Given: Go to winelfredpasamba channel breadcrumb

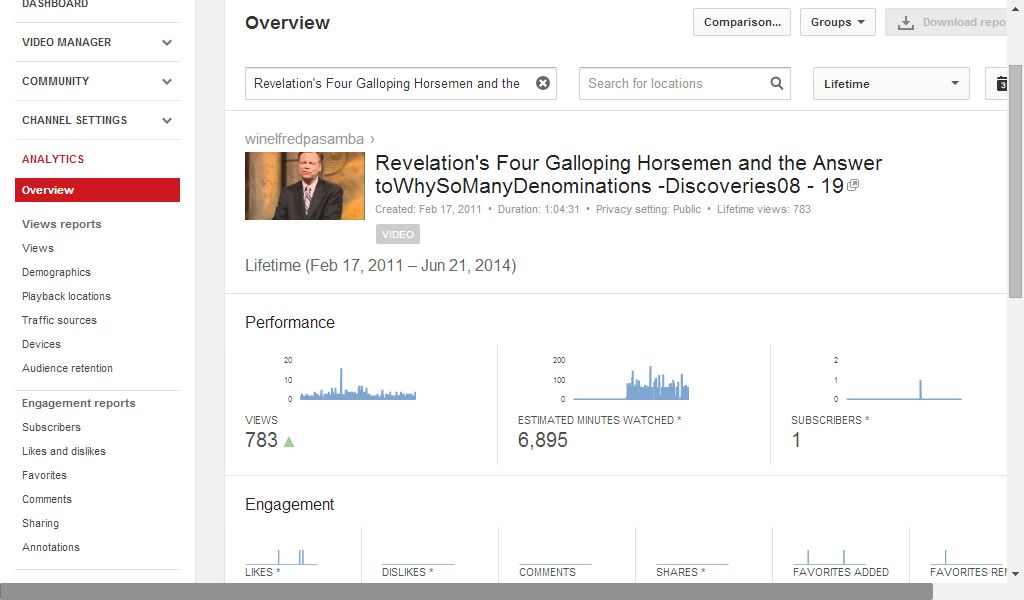Looking at the screenshot, I should click(304, 139).
